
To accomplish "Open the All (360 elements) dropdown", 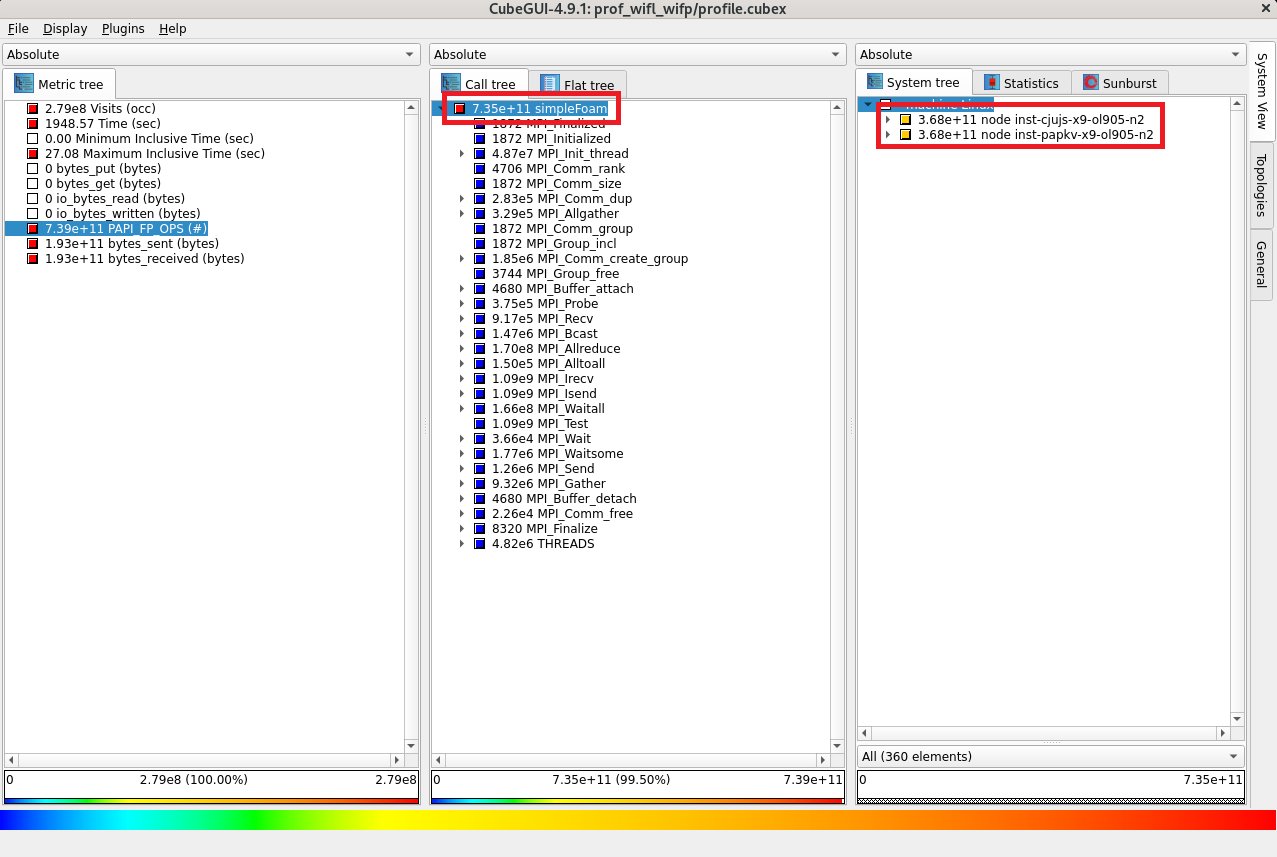I will [1050, 756].
